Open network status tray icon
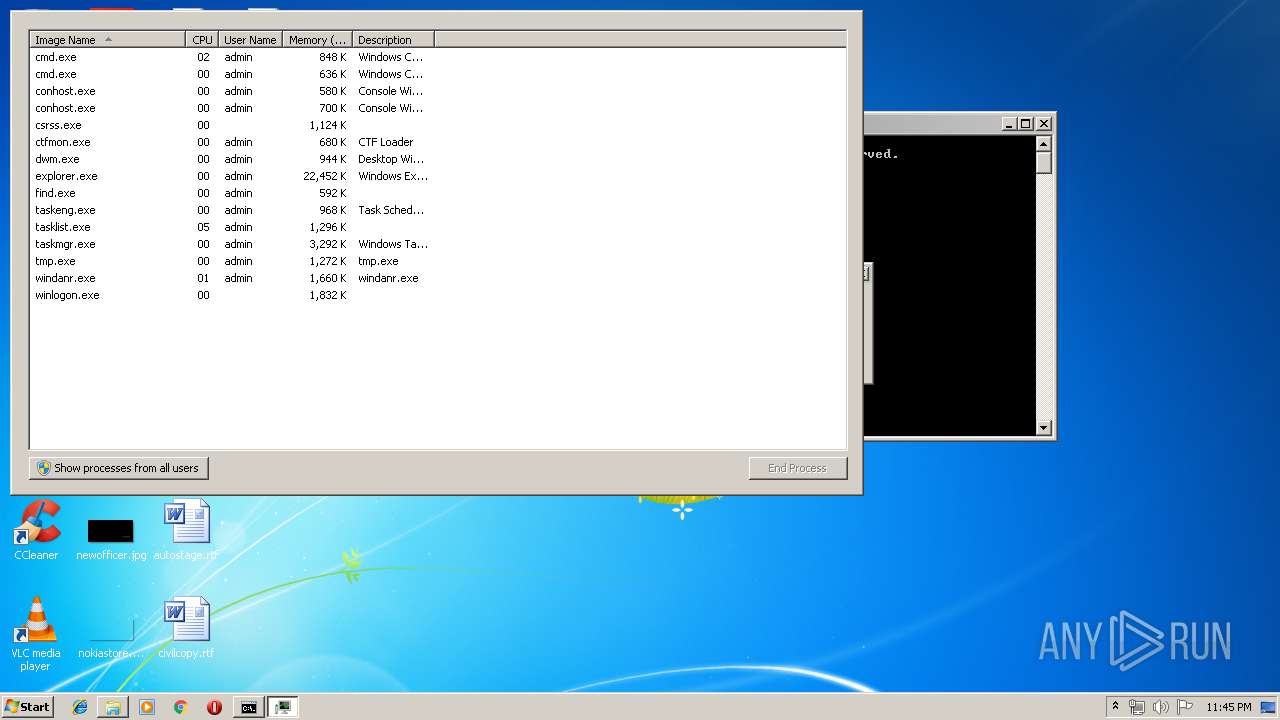This screenshot has width=1280, height=720. click(x=1137, y=707)
